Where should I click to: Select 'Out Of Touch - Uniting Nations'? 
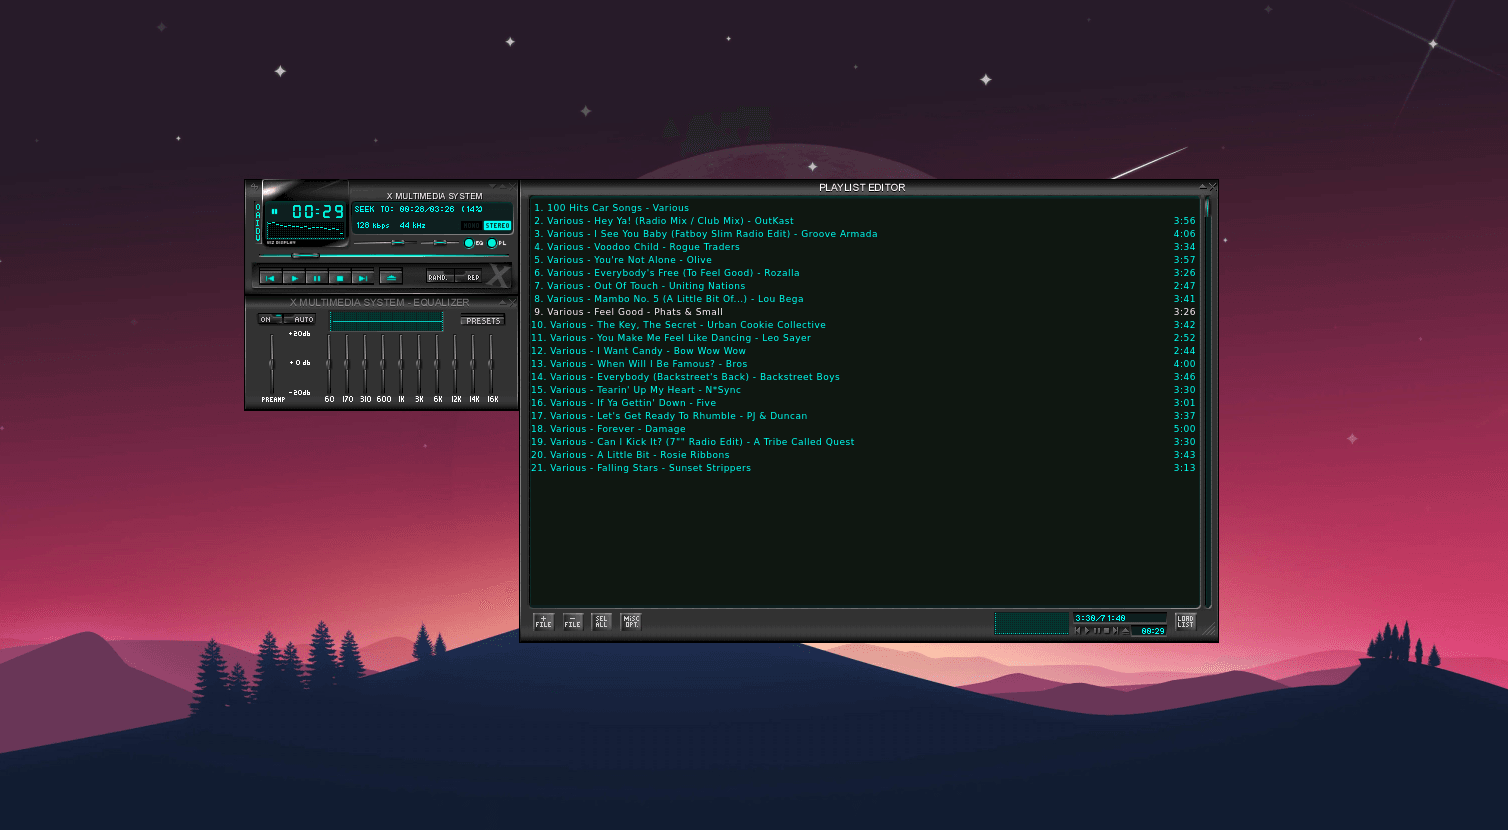pyautogui.click(x=864, y=286)
